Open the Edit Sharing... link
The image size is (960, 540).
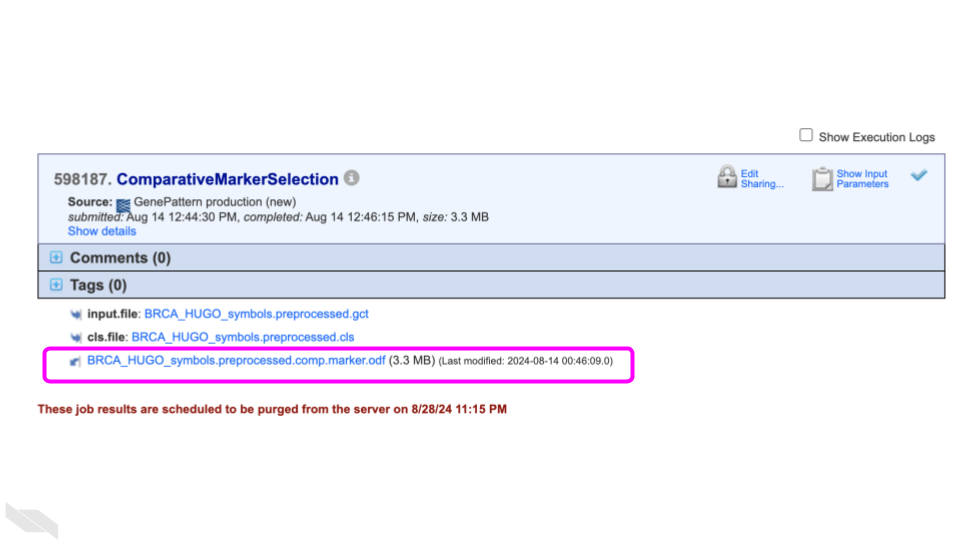[x=762, y=179]
